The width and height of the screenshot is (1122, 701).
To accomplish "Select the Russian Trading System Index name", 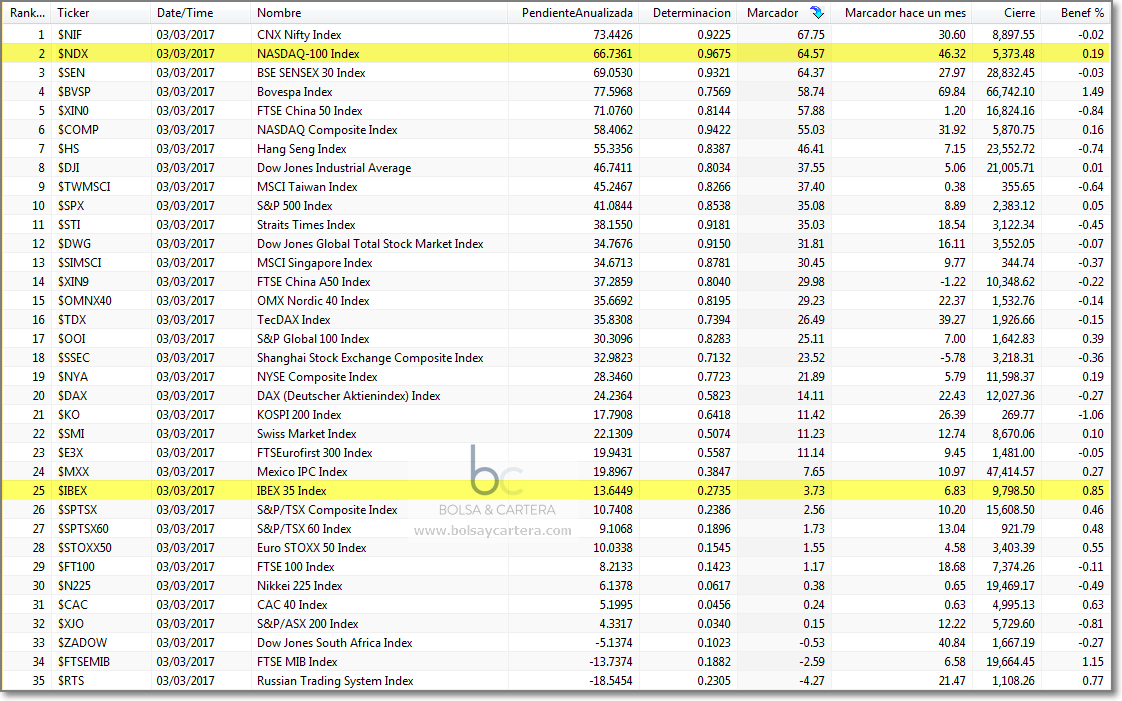I will (335, 681).
